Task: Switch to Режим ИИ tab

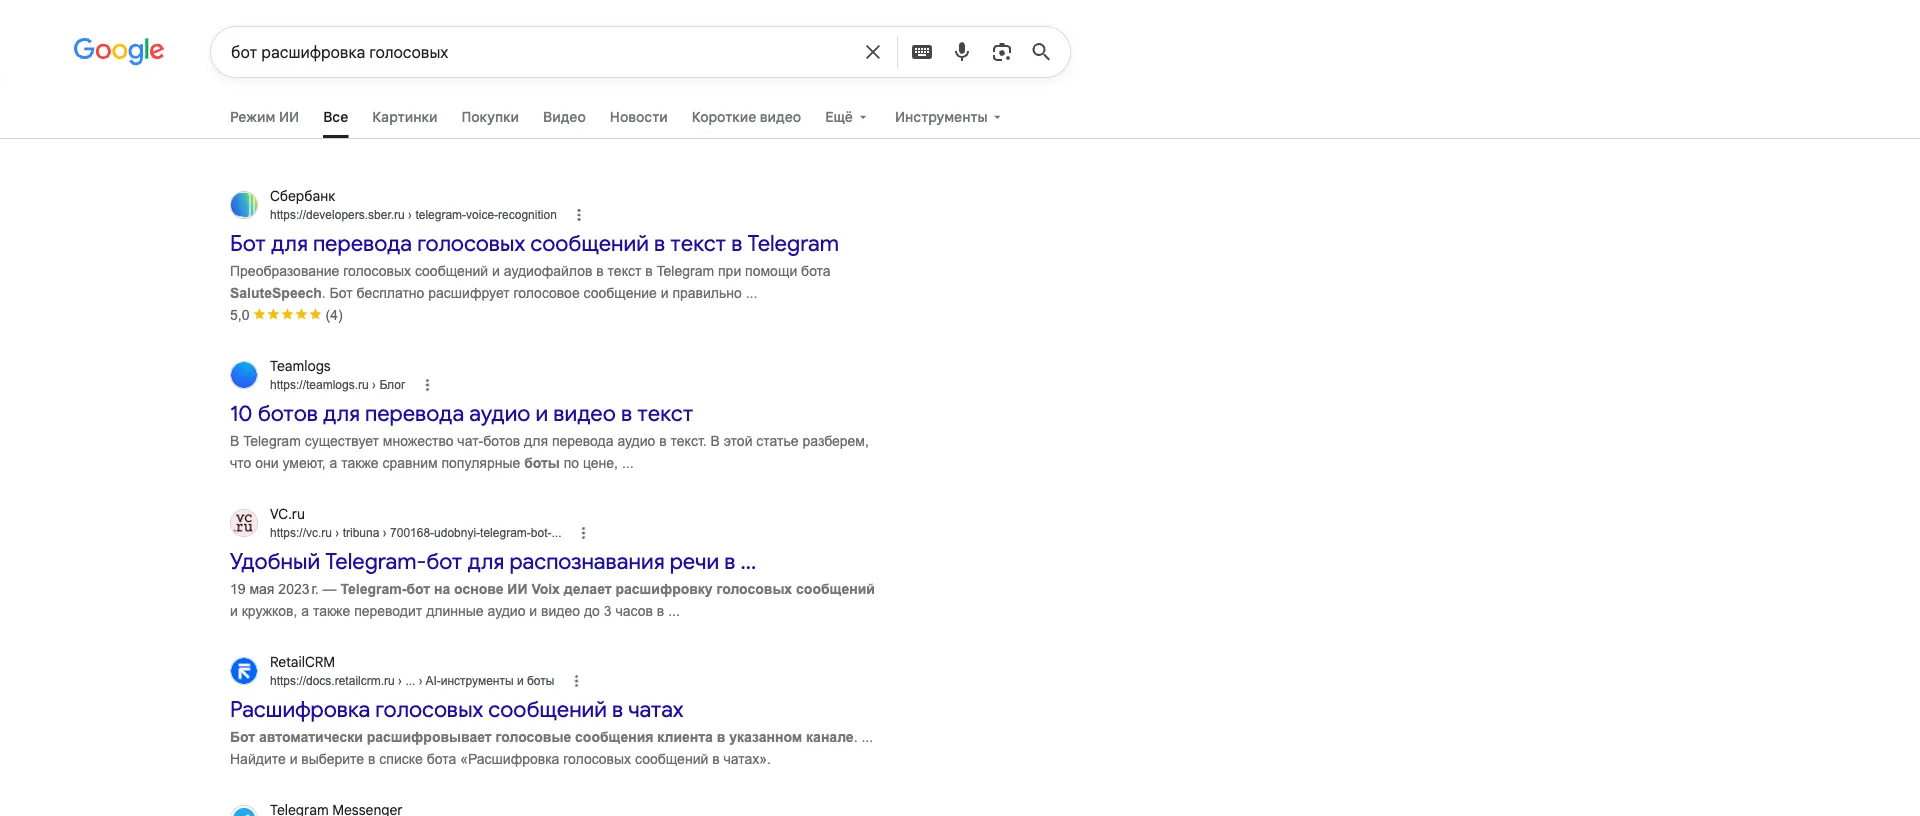Action: [x=264, y=117]
